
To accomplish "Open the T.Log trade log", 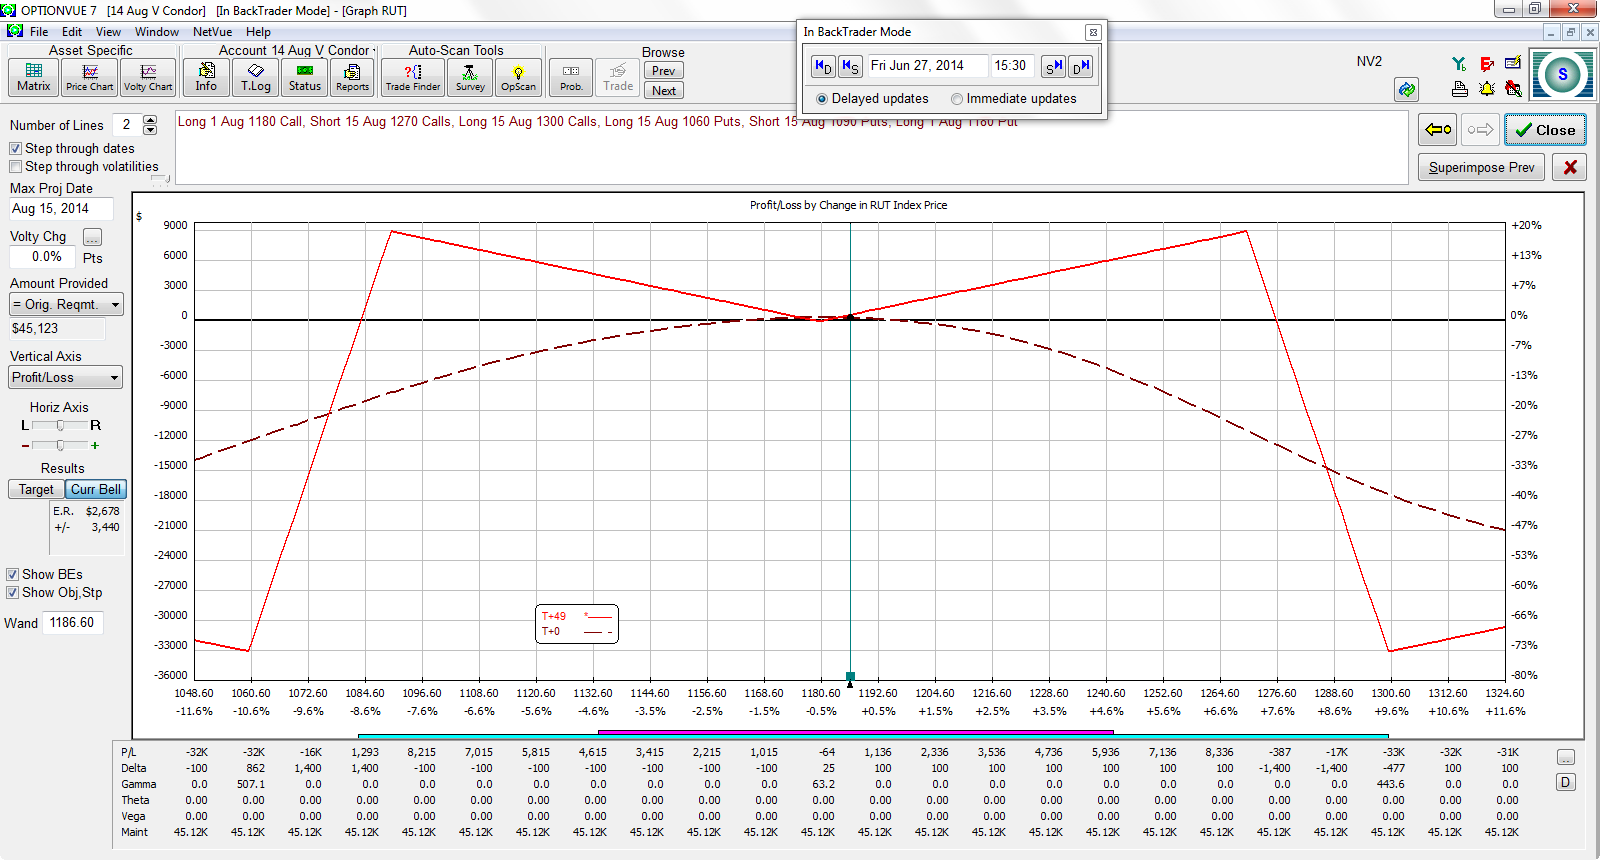I will 256,77.
